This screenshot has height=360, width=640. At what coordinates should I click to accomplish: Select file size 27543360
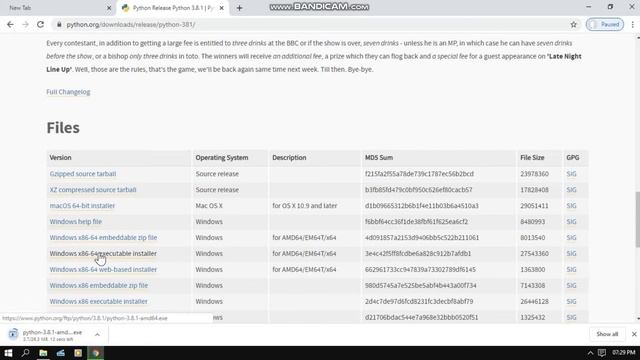tap(534, 253)
